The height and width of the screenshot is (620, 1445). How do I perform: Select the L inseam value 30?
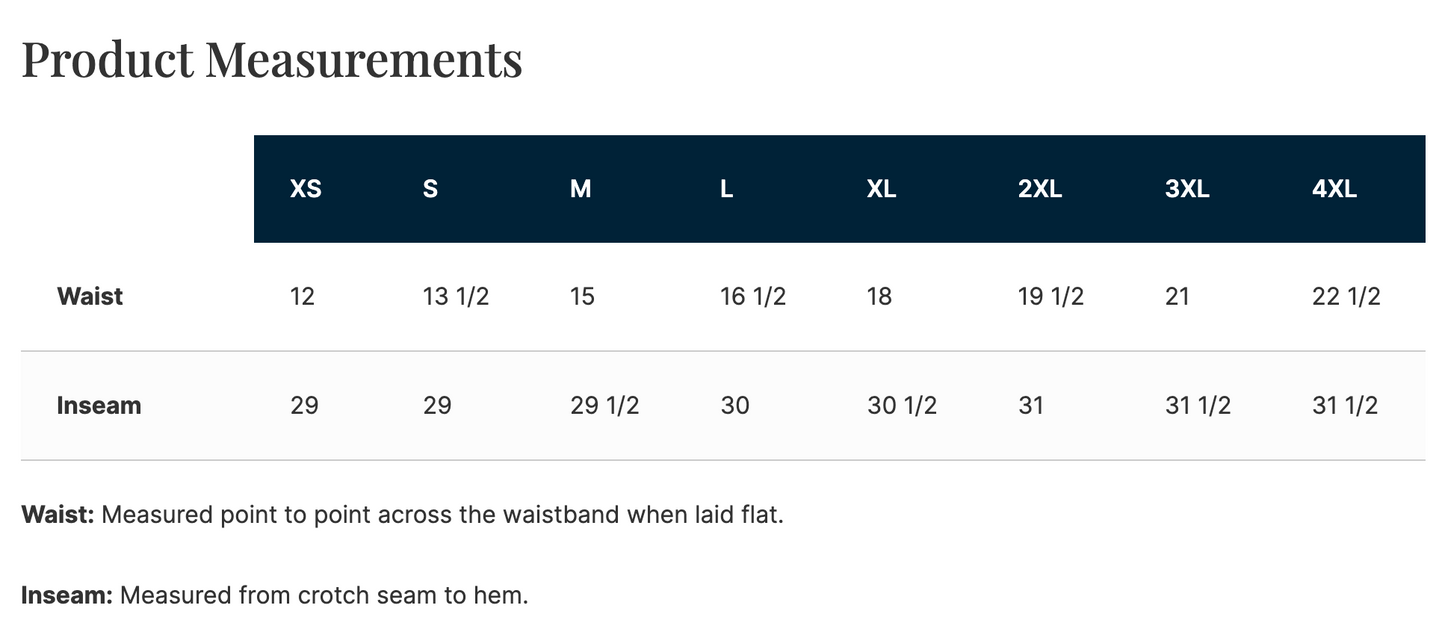735,406
